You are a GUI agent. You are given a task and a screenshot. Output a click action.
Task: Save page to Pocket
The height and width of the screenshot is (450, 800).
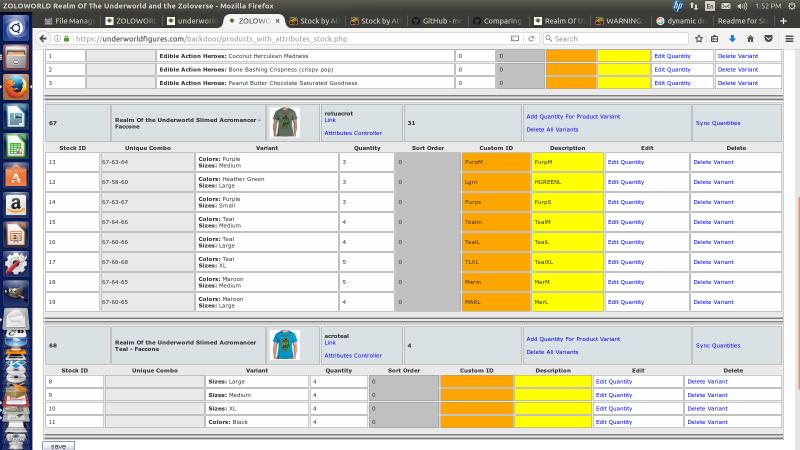768,39
